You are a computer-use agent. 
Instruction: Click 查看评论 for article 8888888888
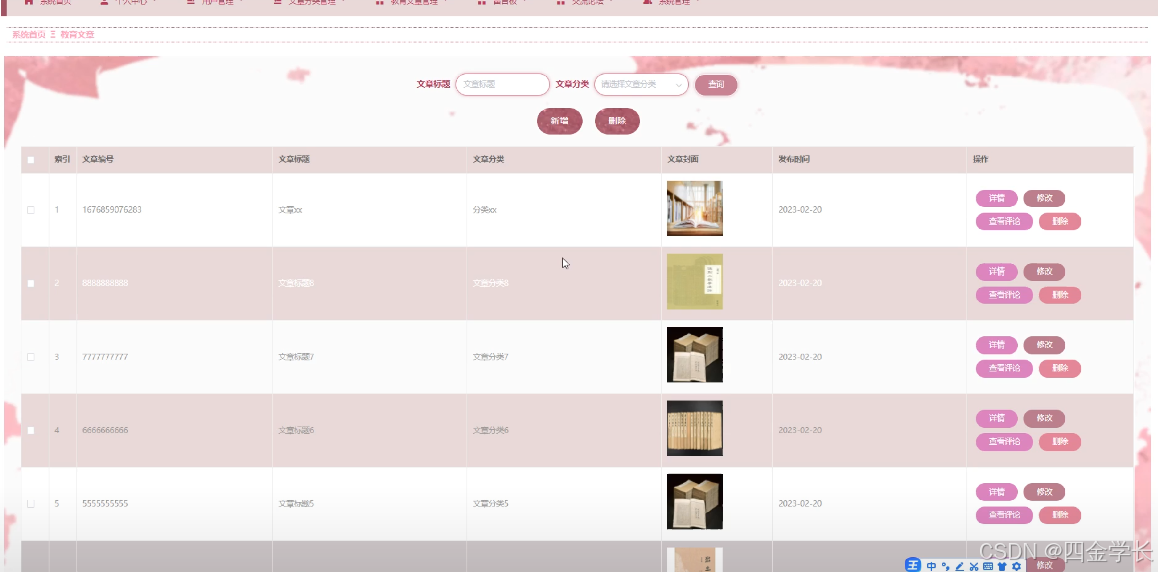click(x=1004, y=295)
